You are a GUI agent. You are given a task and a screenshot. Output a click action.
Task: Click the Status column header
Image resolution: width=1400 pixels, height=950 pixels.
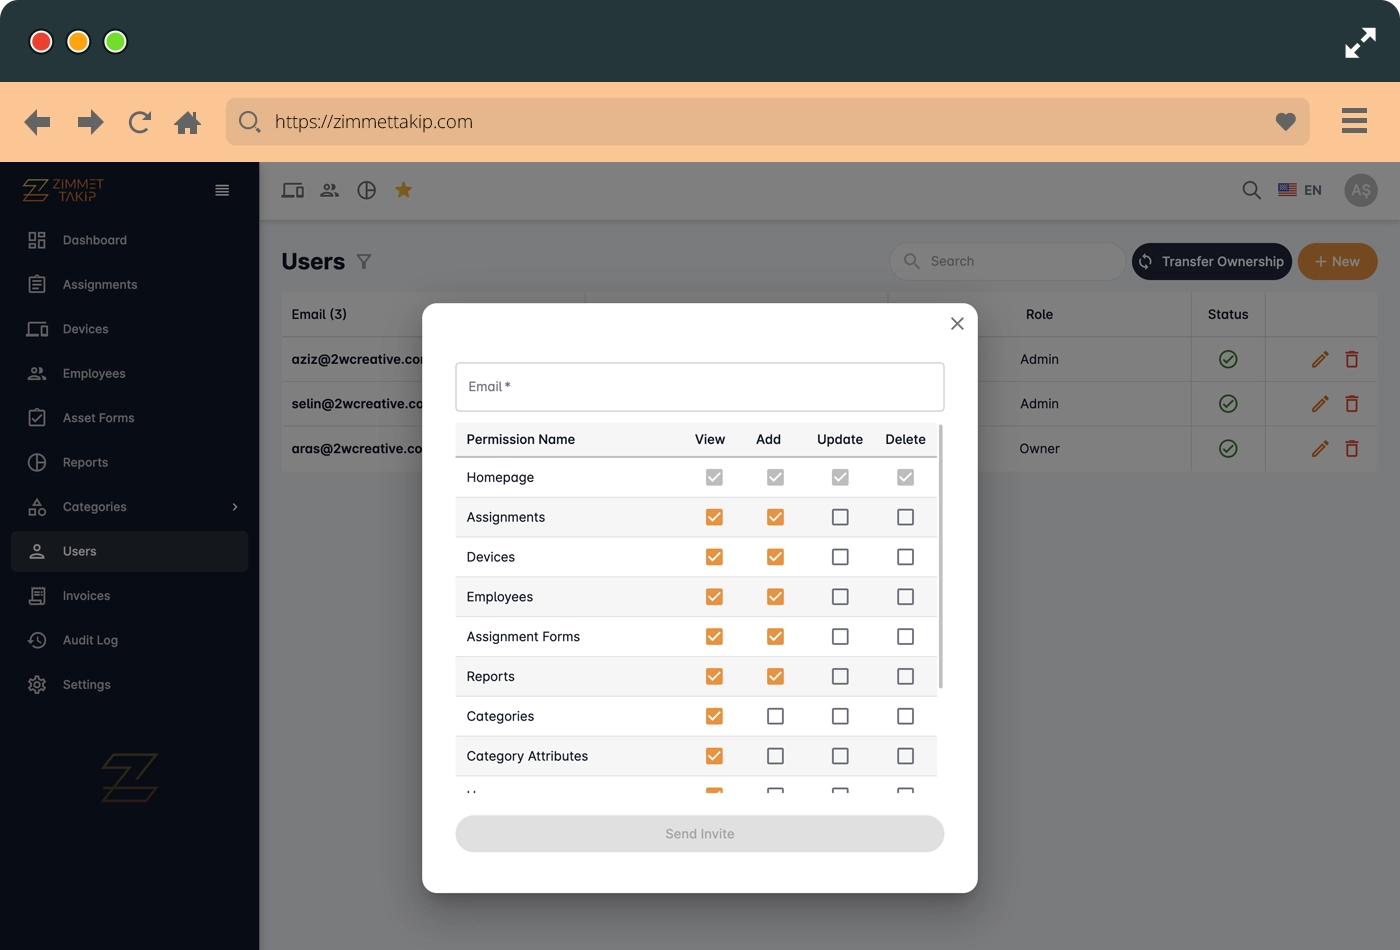click(x=1228, y=314)
